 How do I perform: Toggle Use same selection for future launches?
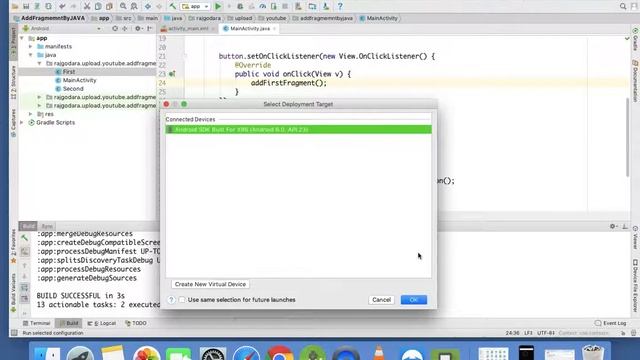tap(182, 300)
